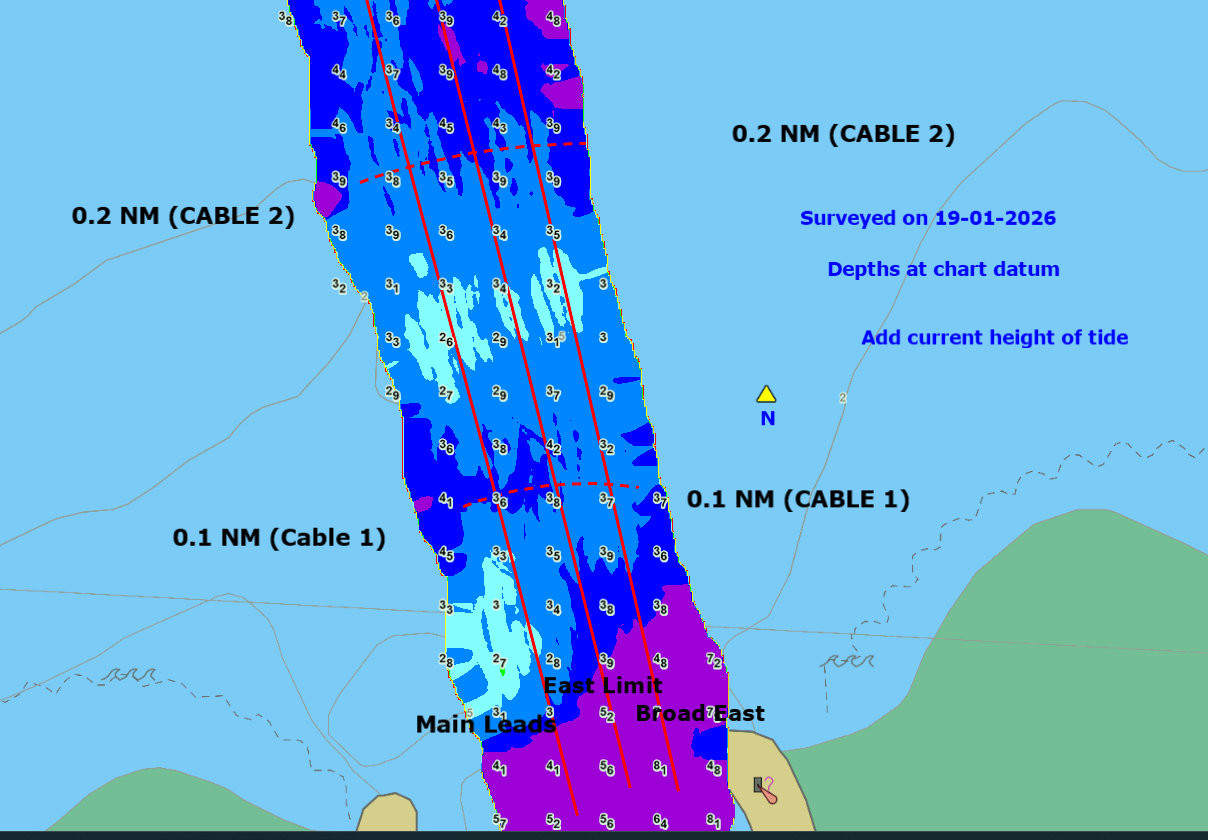Click the wave symbol right of the channel

pyautogui.click(x=848, y=661)
